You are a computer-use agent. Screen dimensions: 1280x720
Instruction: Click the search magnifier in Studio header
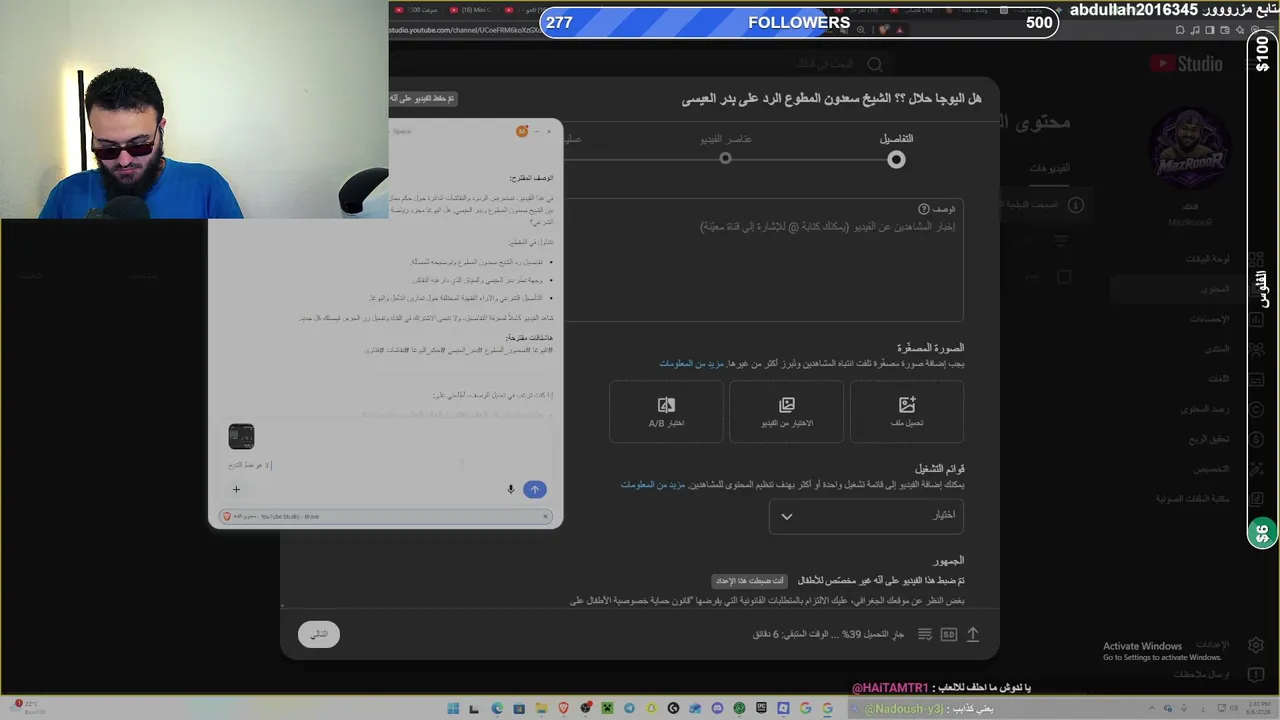[875, 64]
